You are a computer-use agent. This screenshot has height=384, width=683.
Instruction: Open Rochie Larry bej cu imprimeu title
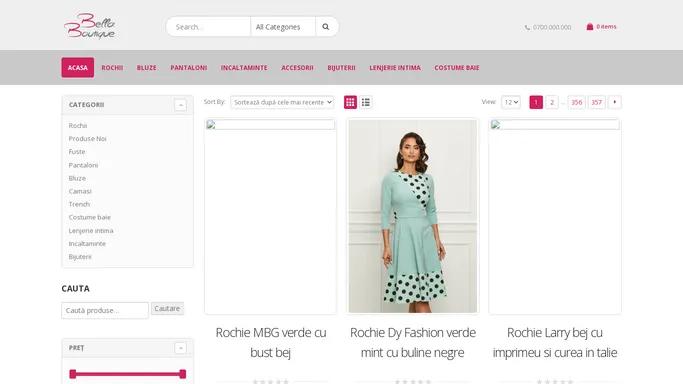point(555,342)
